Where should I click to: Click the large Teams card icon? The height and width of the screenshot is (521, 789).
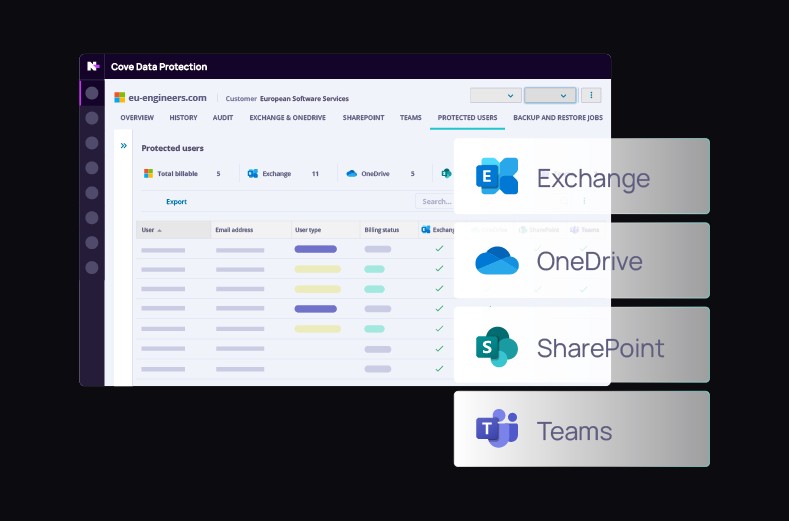497,429
